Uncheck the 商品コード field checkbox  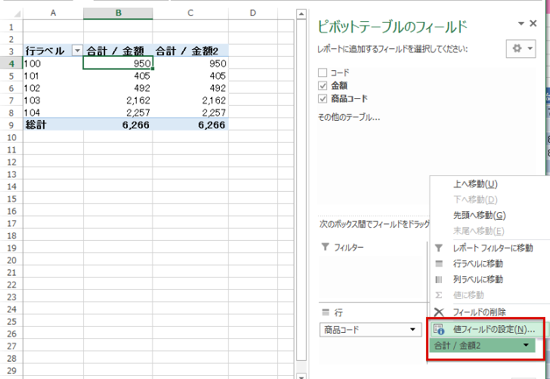tap(322, 99)
